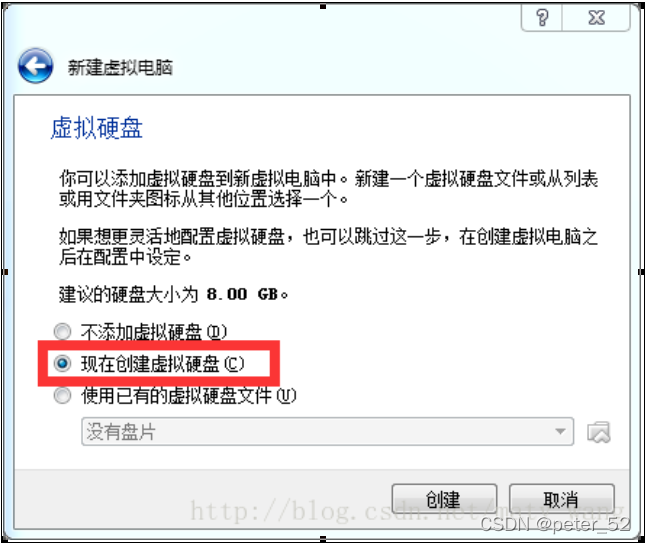Click the 虚拟硬盘 blue heading
Viewport: 645px width, 544px height.
coord(97,128)
